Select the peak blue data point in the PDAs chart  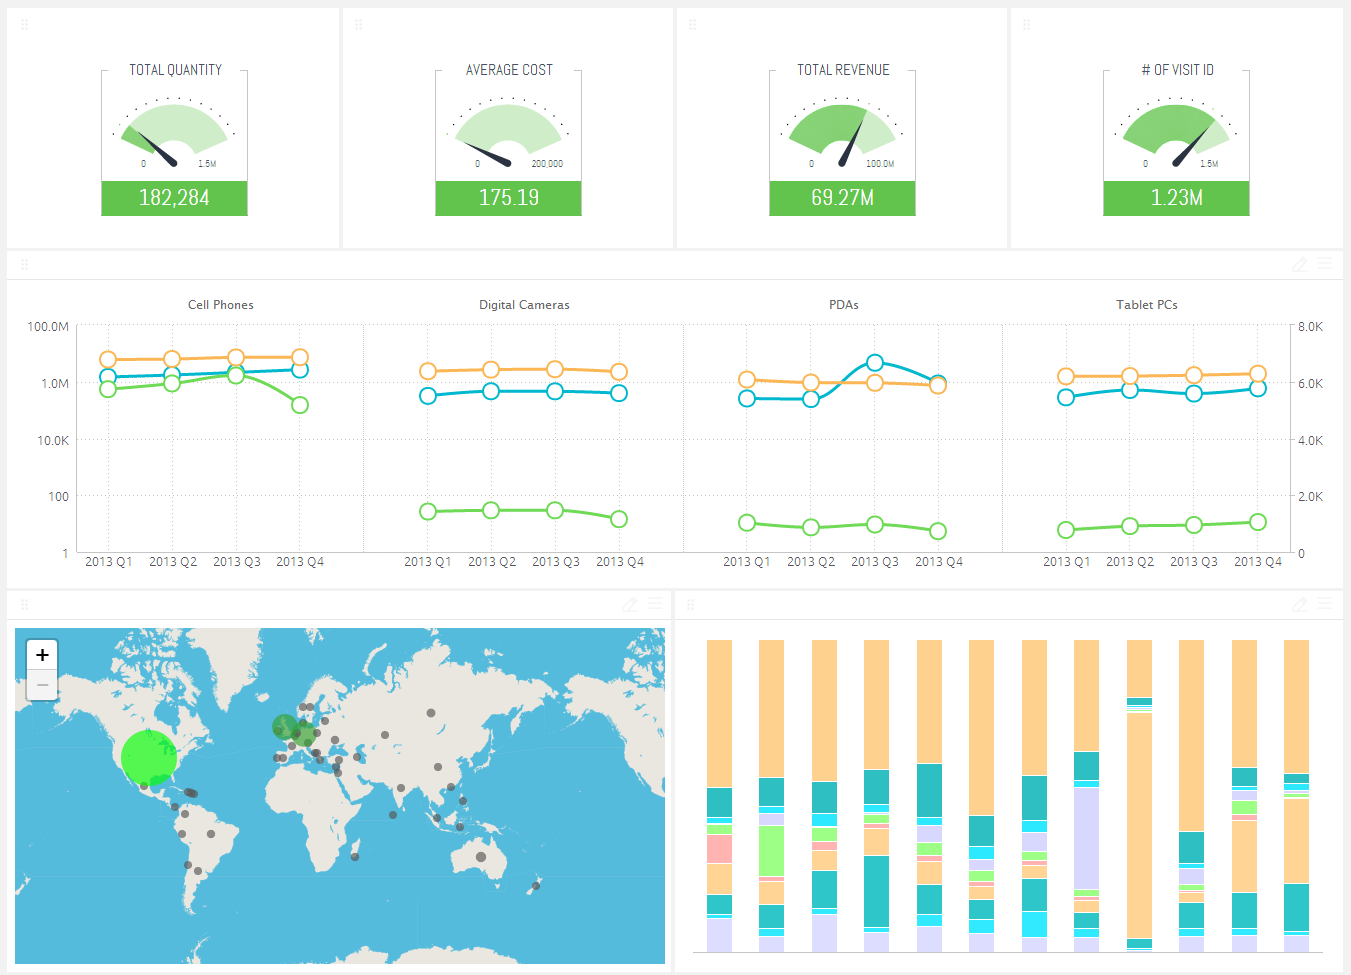876,364
